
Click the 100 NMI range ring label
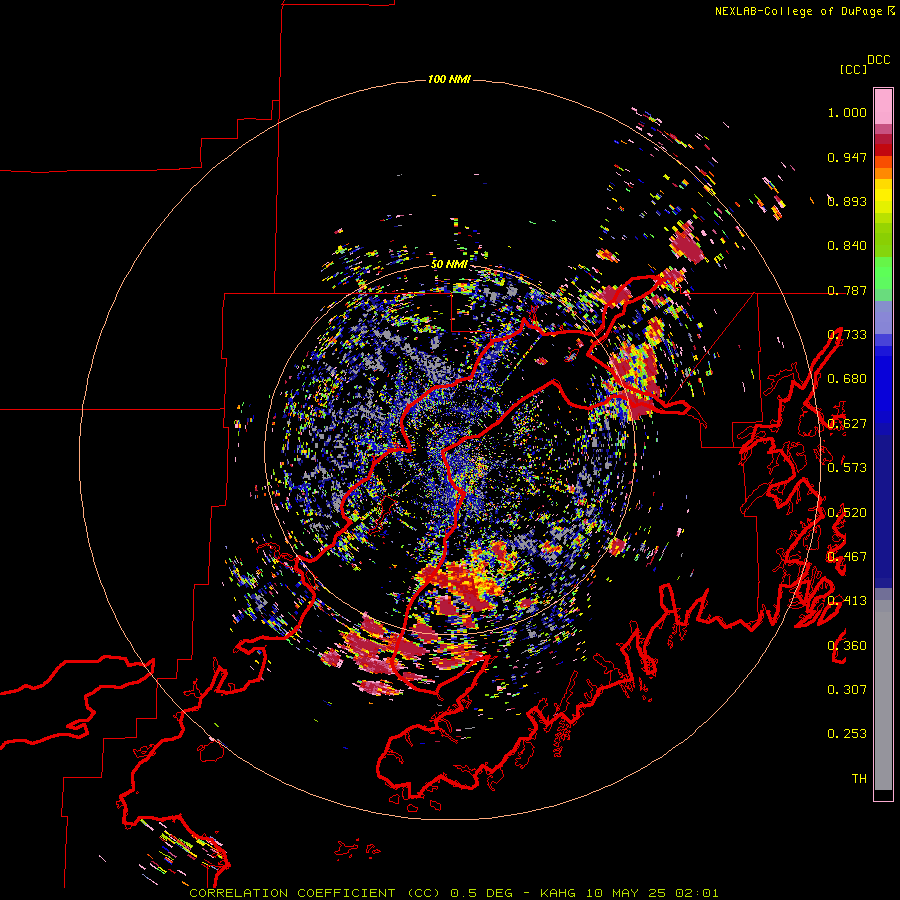449,79
